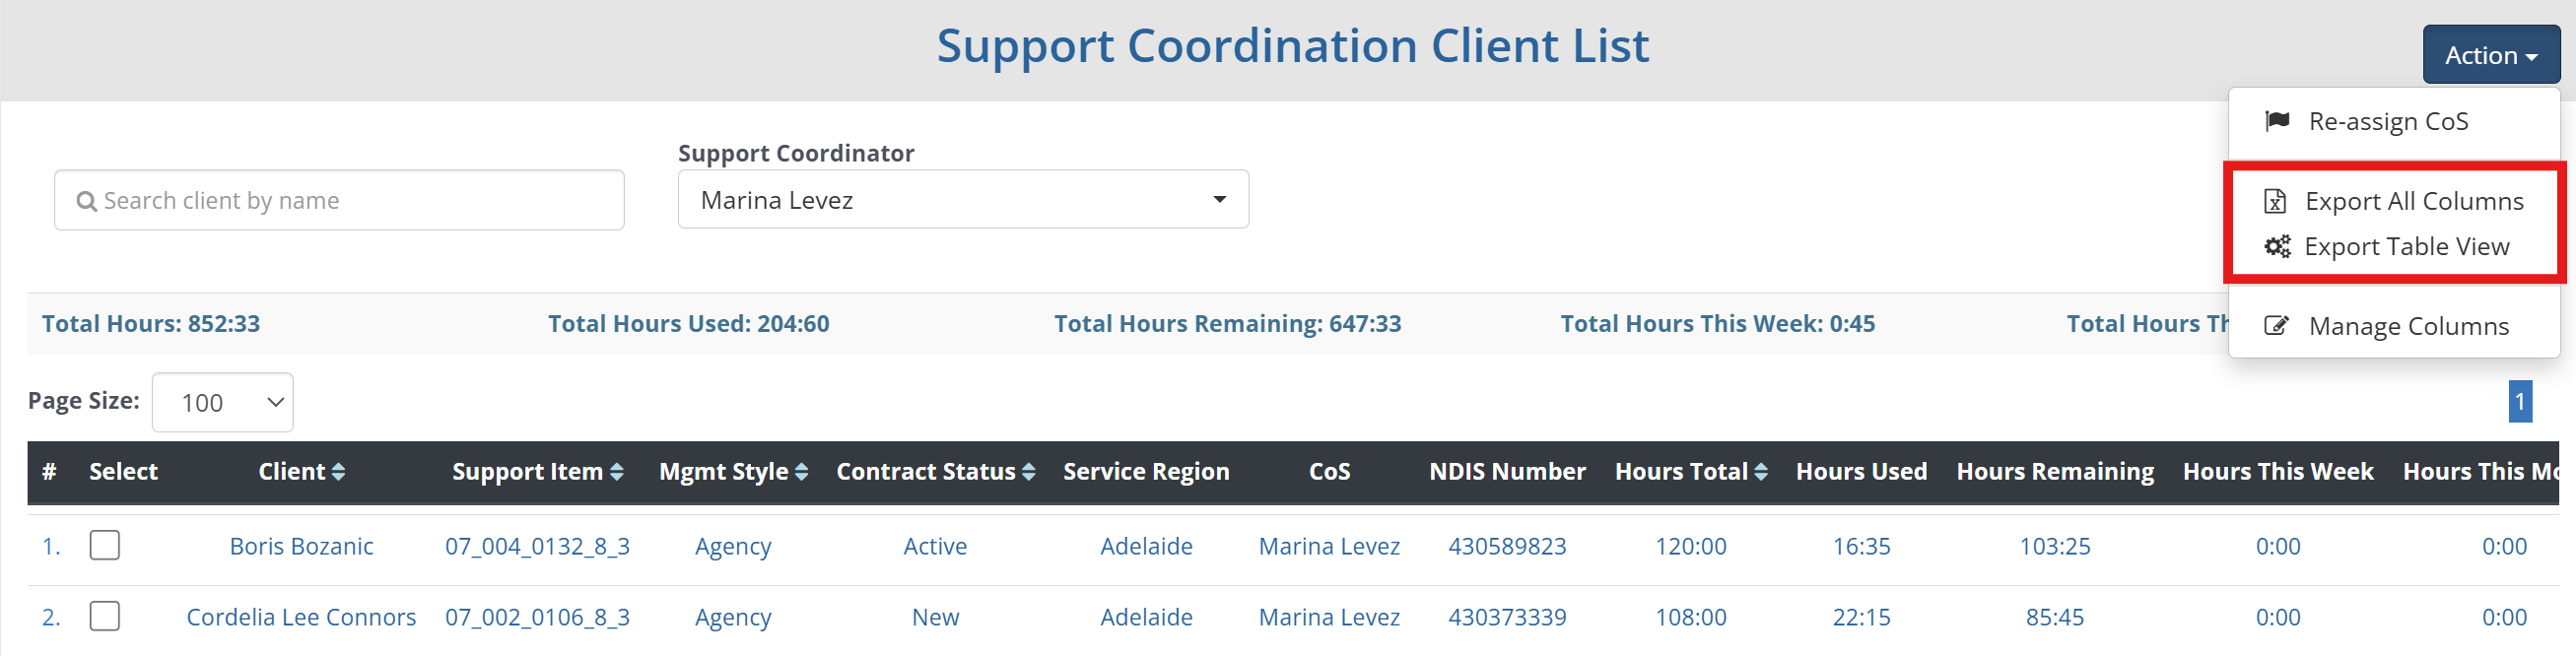Sort table by Client column arrows
The width and height of the screenshot is (2576, 656).
coord(339,472)
